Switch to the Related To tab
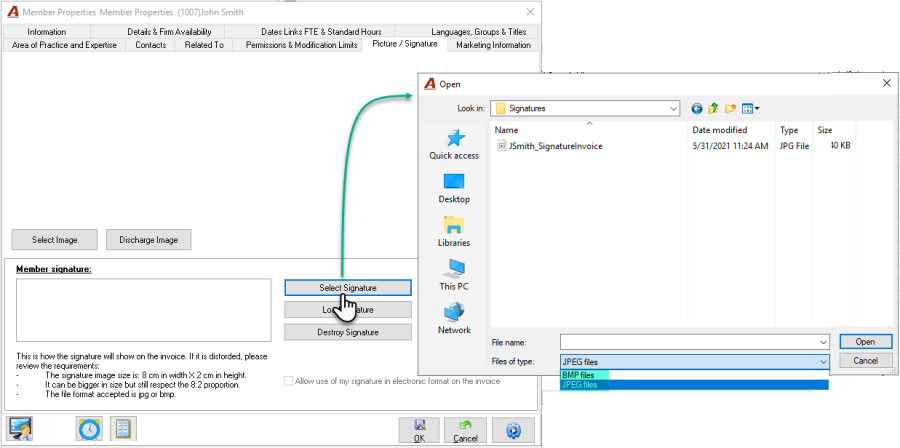The width and height of the screenshot is (900, 448). (x=204, y=45)
